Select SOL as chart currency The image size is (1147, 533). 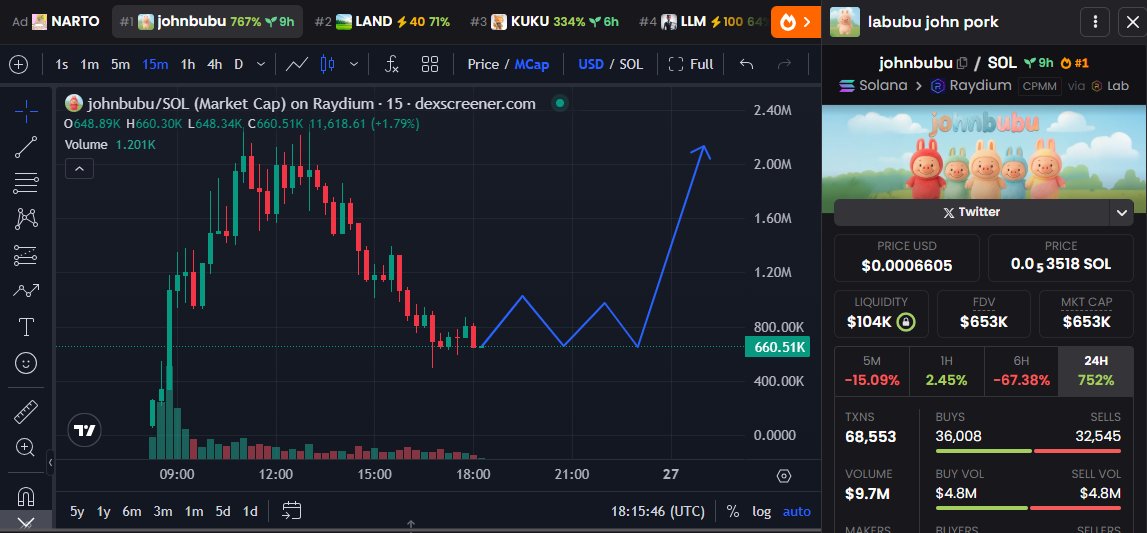click(631, 64)
